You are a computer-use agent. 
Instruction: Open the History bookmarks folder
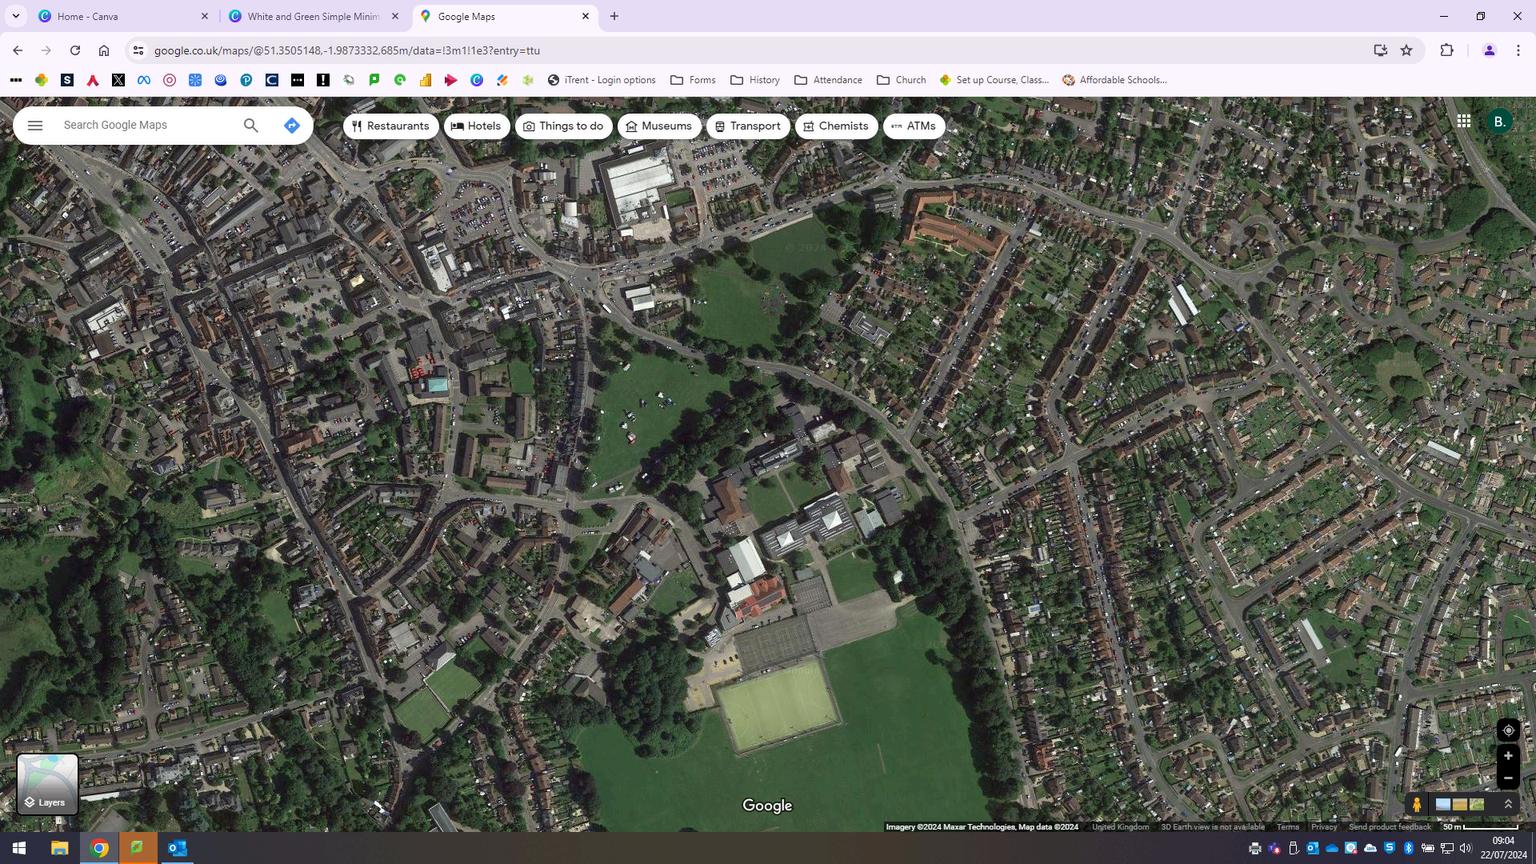755,80
